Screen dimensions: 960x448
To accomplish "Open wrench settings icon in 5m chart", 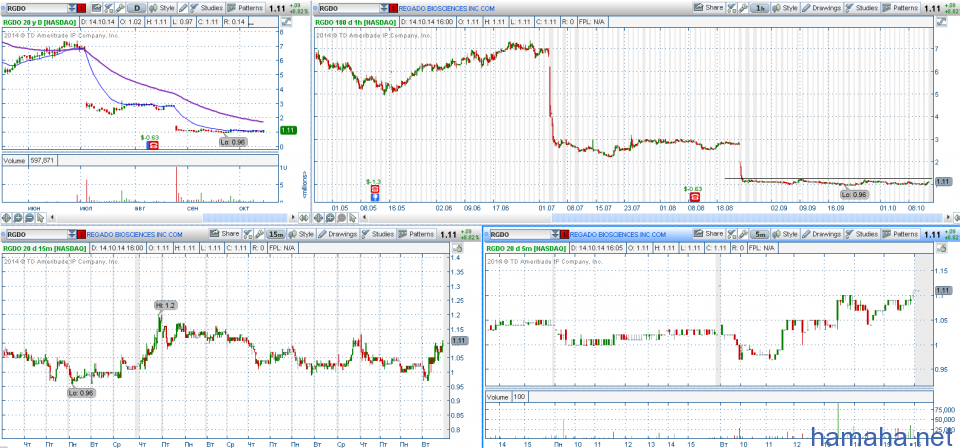I will [x=743, y=234].
